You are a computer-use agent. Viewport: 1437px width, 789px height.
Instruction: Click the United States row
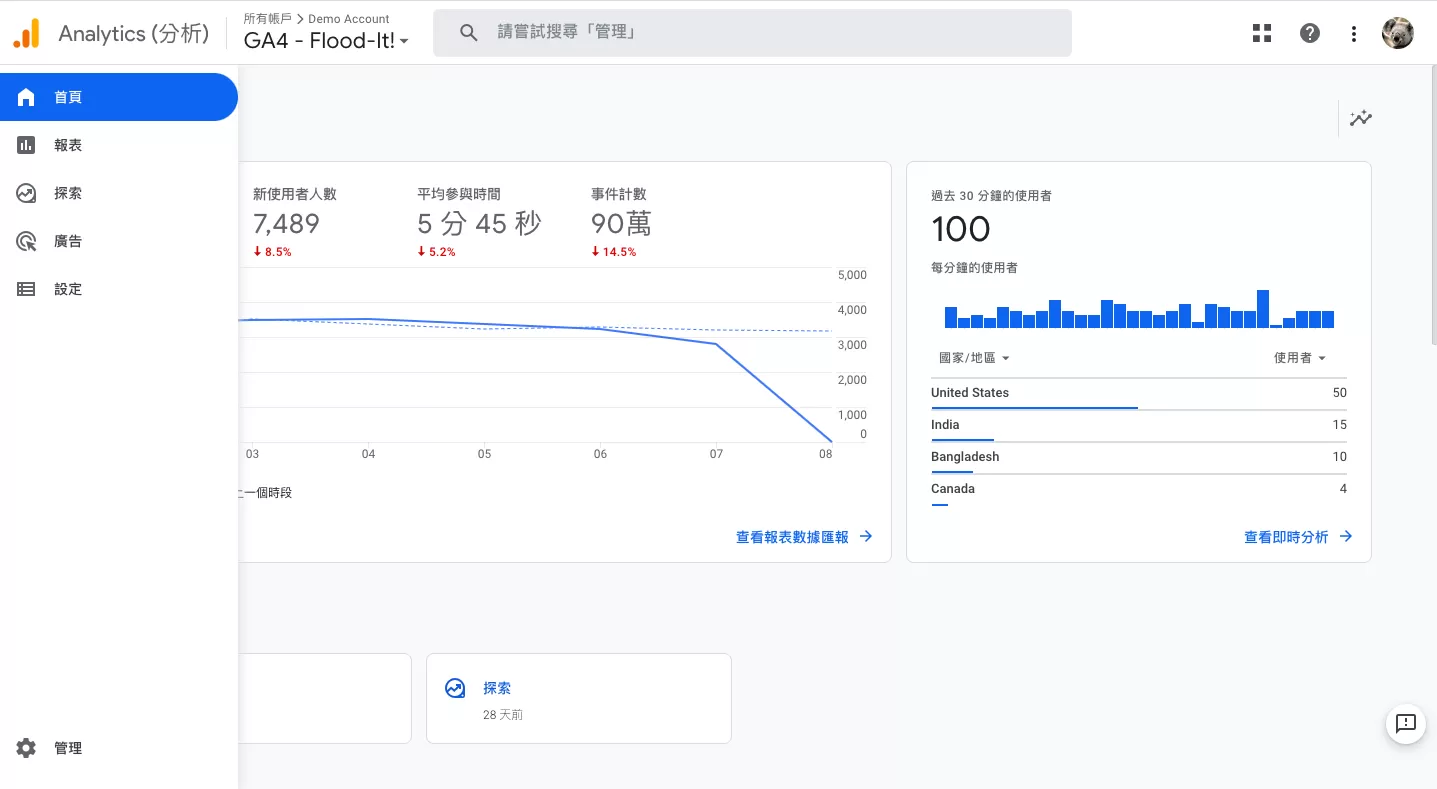(x=1139, y=393)
